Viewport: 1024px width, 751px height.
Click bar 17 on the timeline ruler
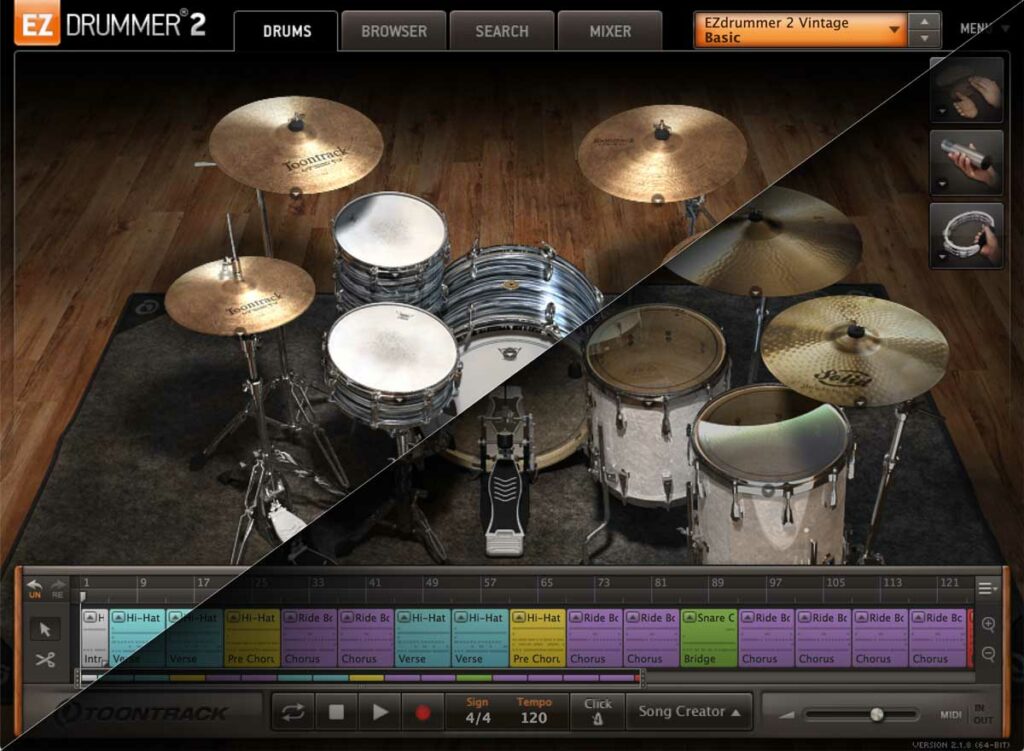tap(203, 583)
